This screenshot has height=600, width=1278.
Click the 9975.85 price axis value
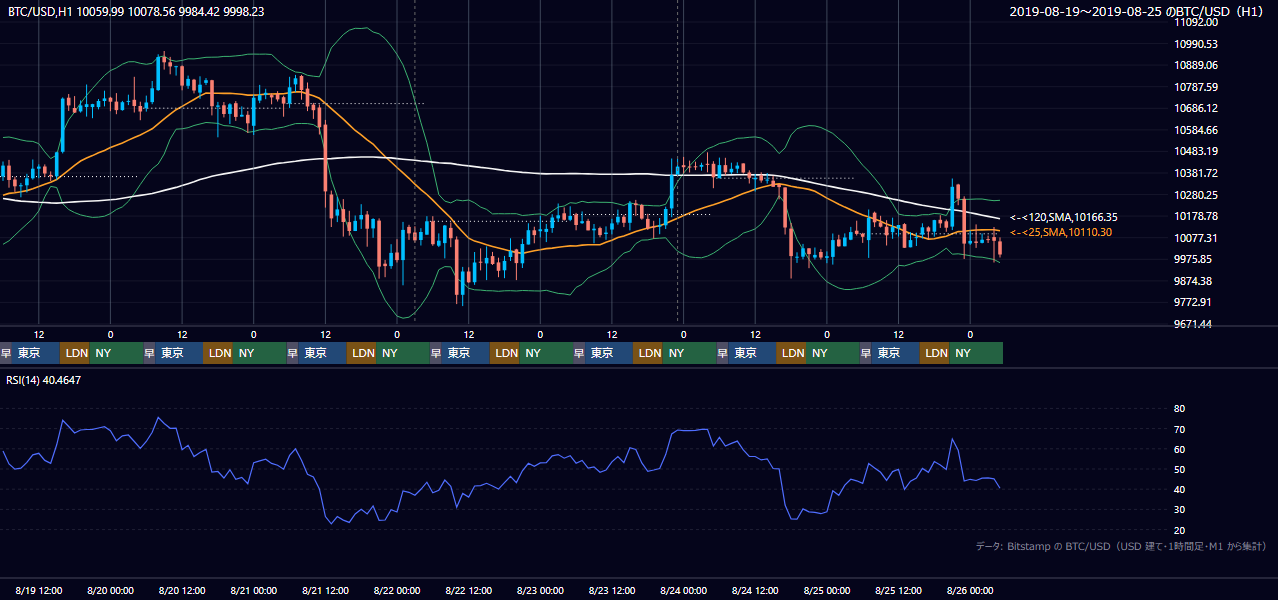click(x=1194, y=259)
